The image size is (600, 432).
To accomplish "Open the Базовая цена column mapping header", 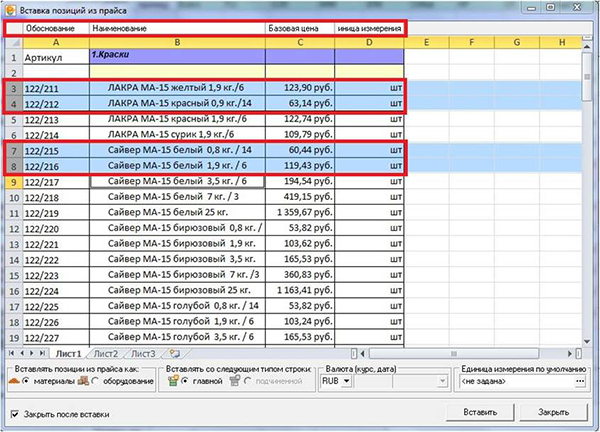I will 300,28.
